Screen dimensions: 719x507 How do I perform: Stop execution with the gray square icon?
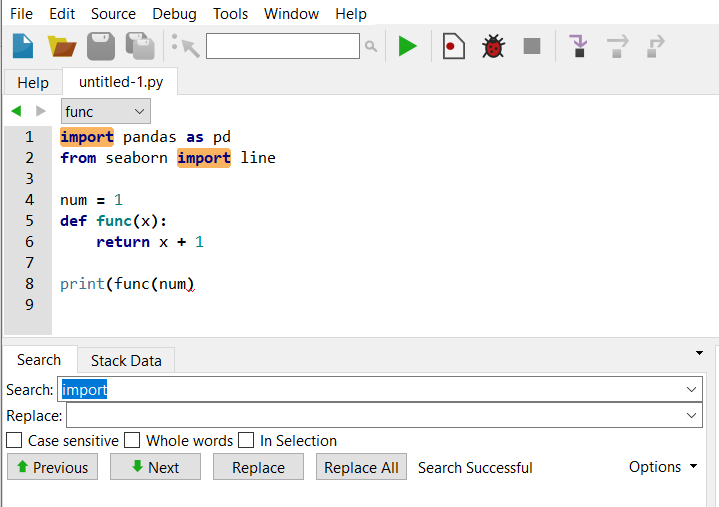(532, 46)
